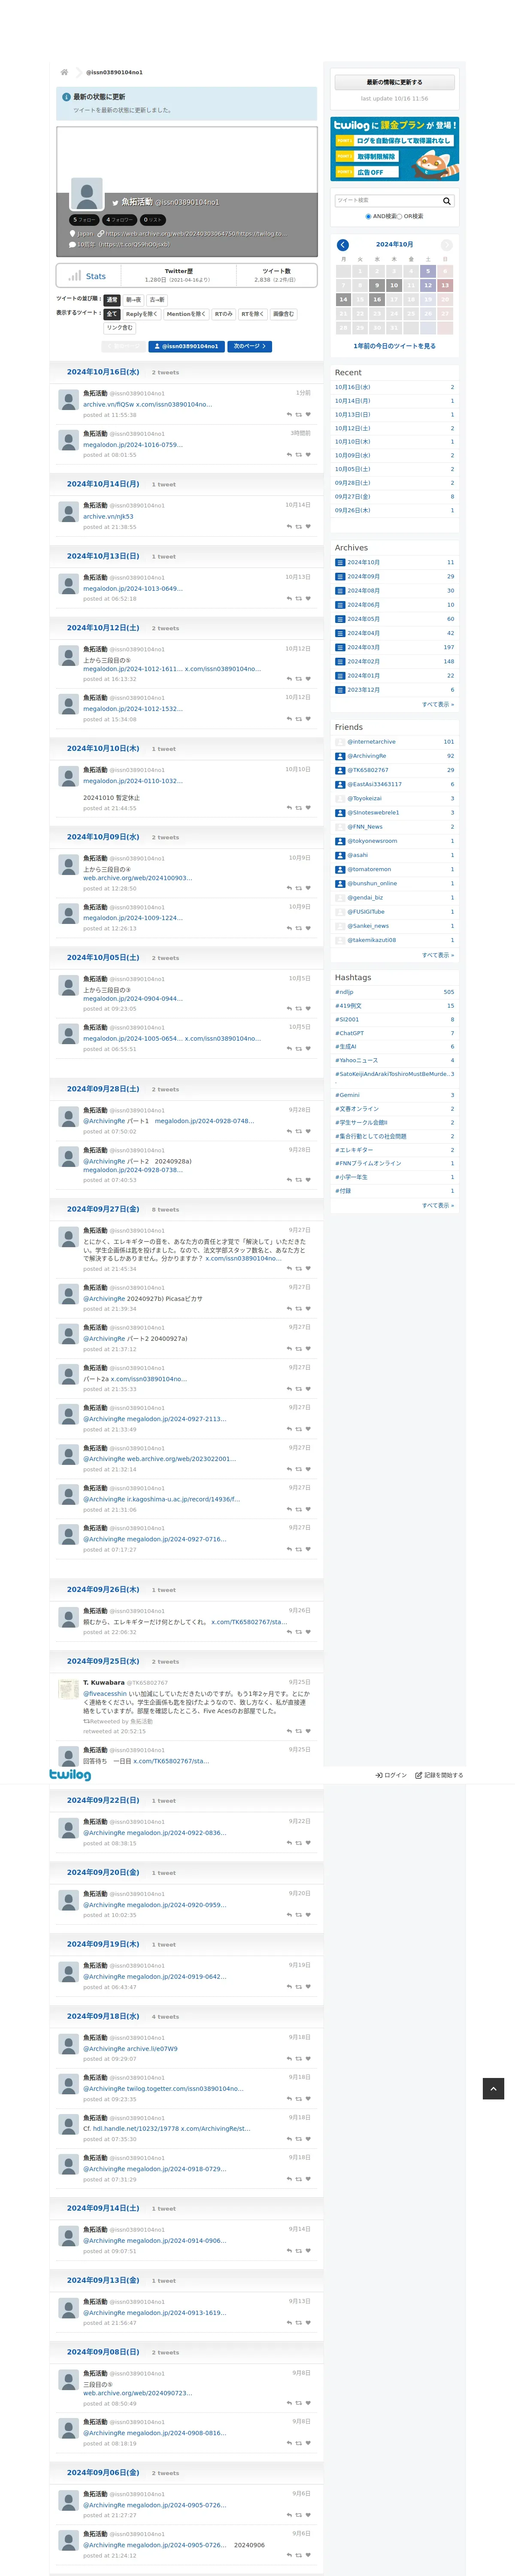Filter tweets with RTのみ

click(223, 314)
